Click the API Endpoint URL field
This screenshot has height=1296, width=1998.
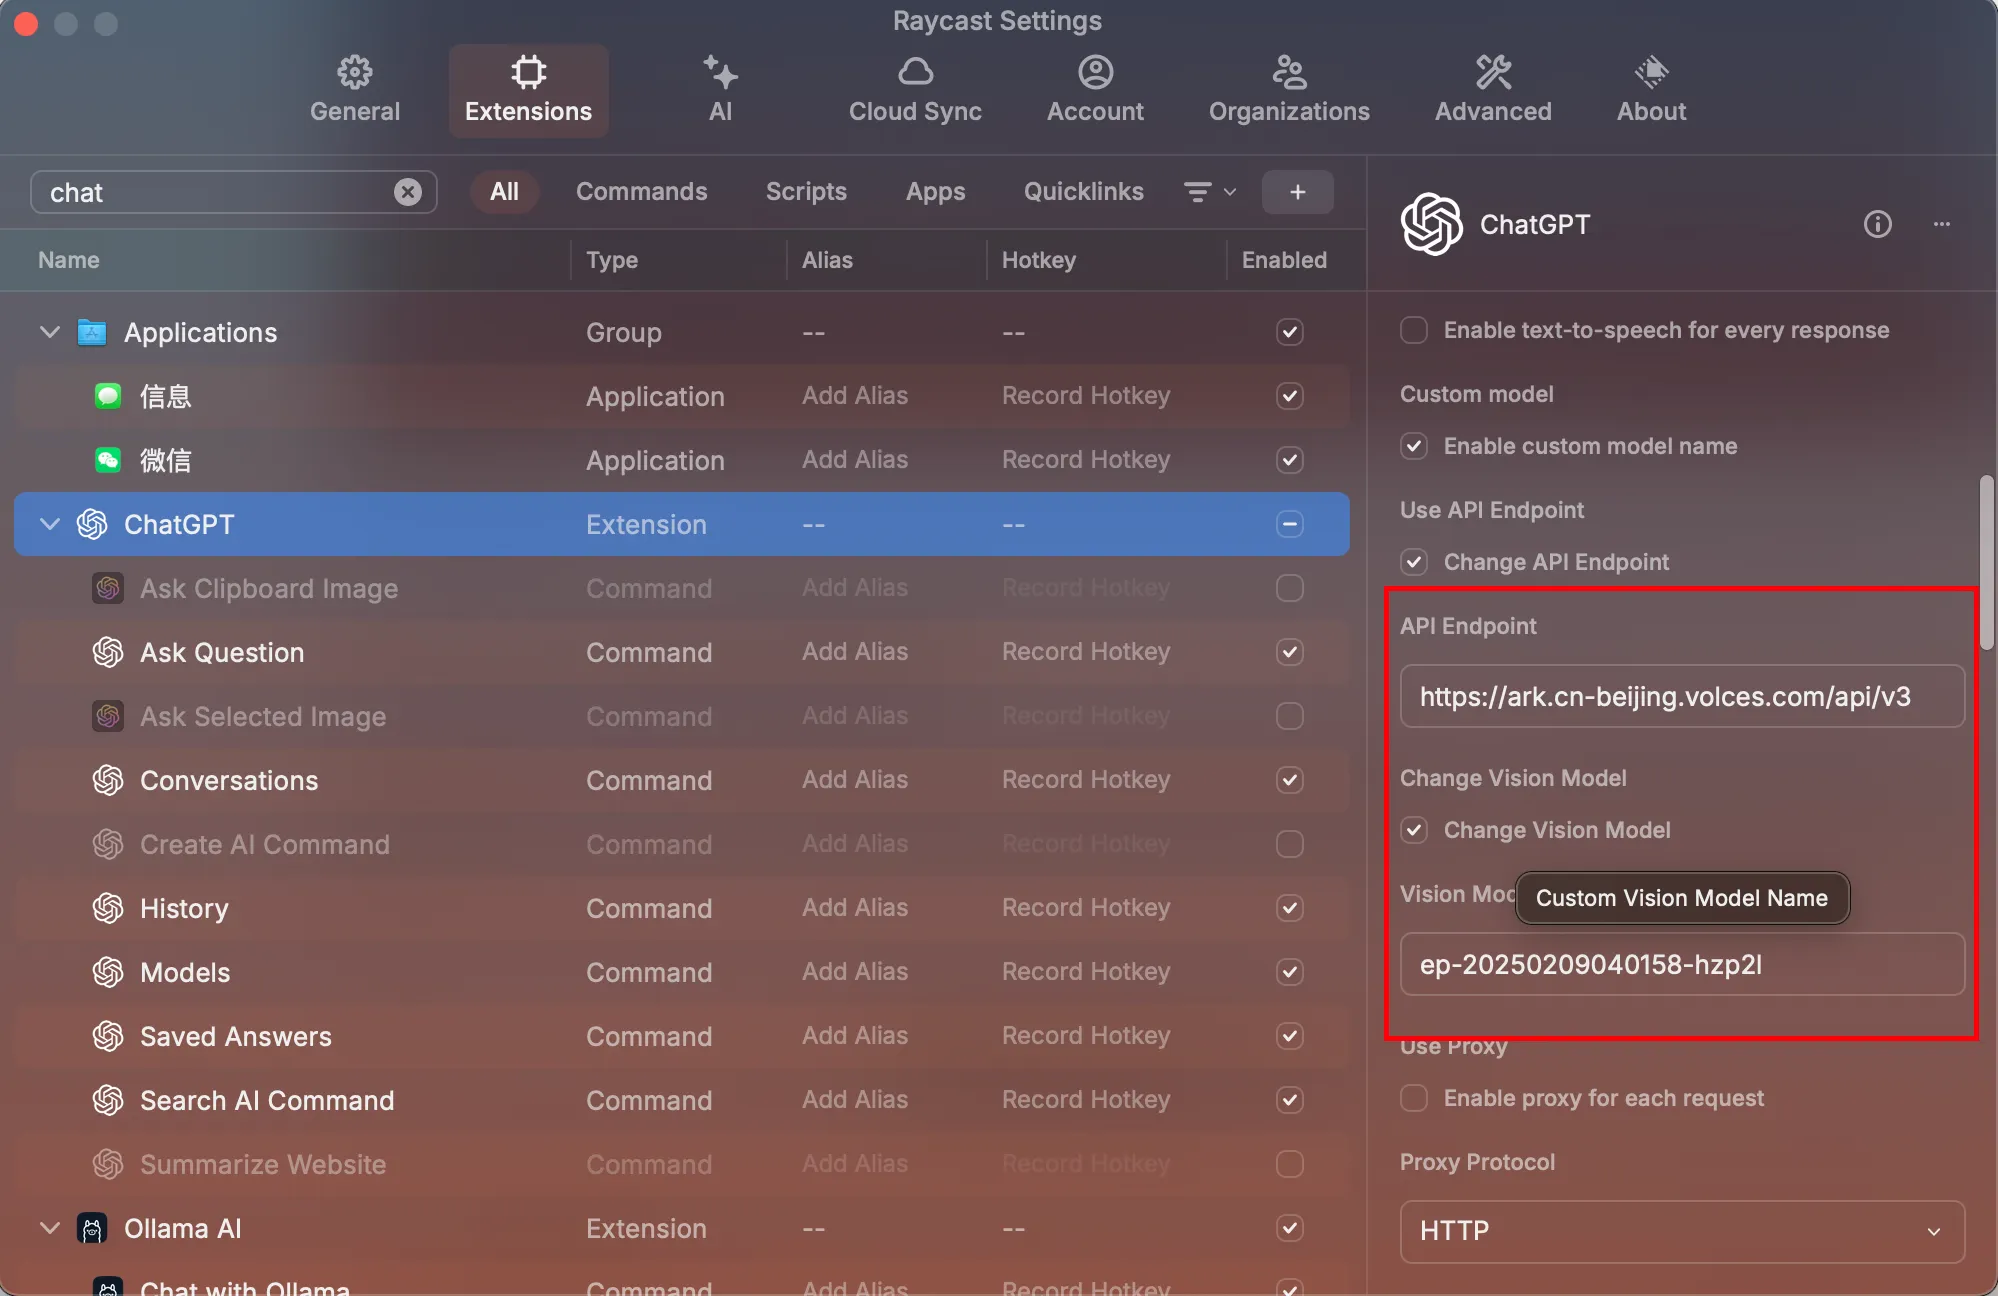(x=1682, y=696)
